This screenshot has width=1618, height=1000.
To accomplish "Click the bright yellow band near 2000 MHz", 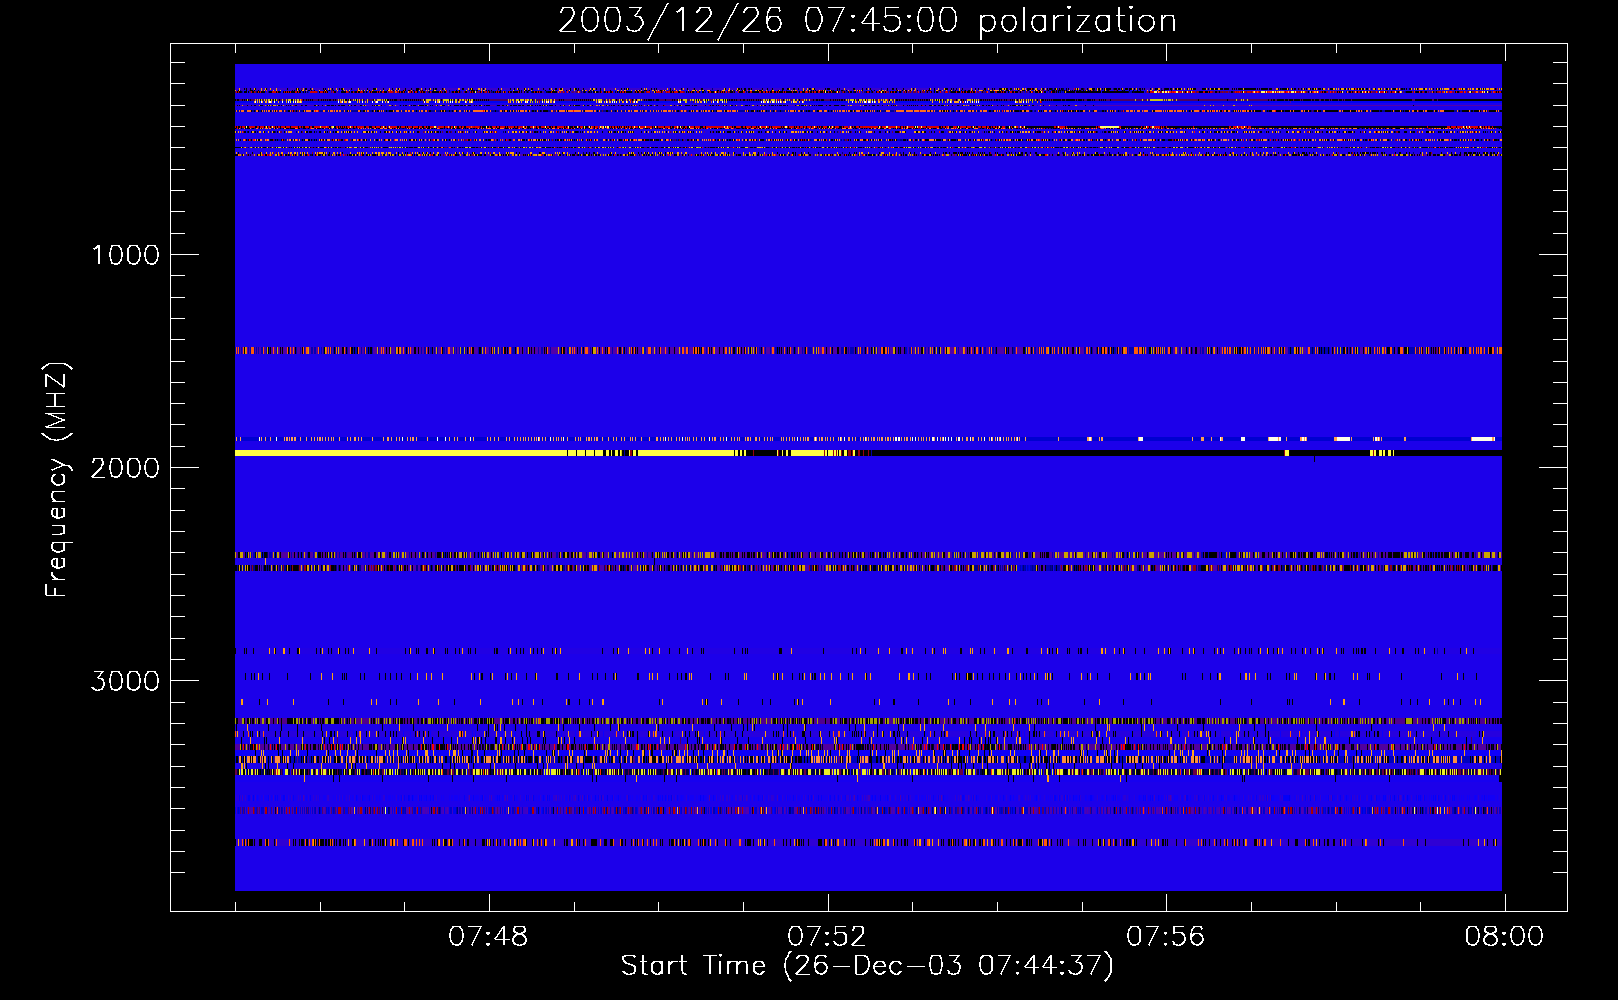I will [552, 453].
